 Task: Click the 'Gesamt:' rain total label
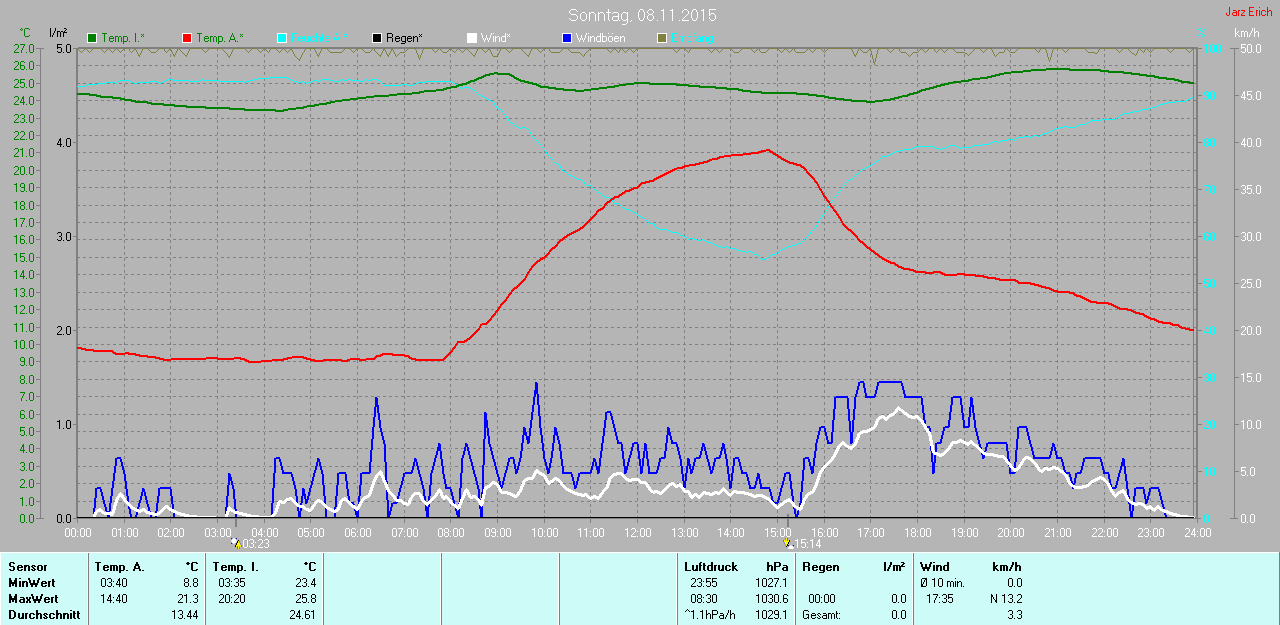(x=821, y=615)
